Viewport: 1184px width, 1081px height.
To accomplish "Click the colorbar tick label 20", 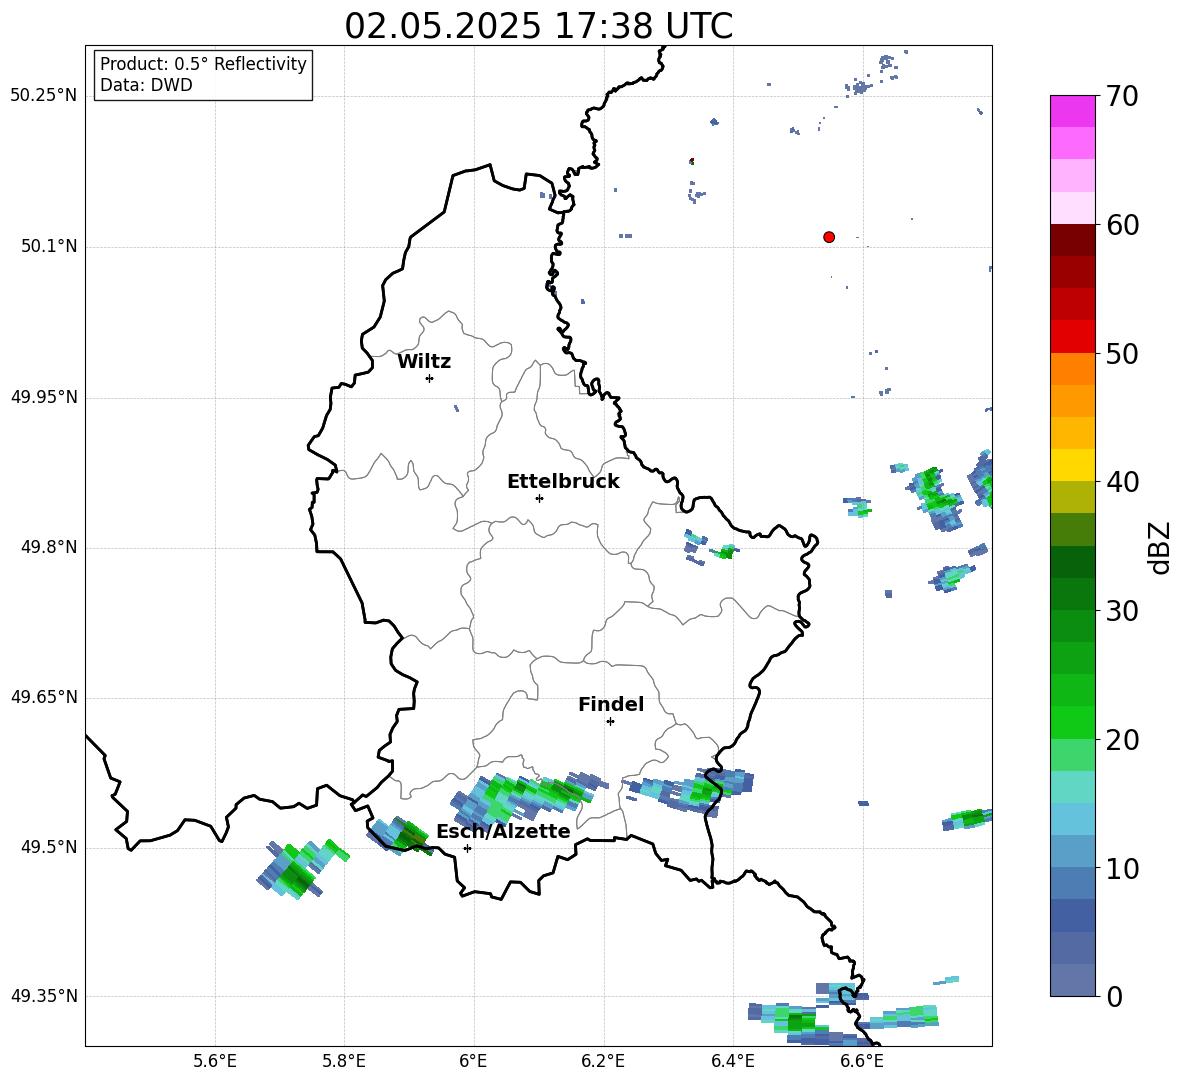I will tap(1122, 740).
